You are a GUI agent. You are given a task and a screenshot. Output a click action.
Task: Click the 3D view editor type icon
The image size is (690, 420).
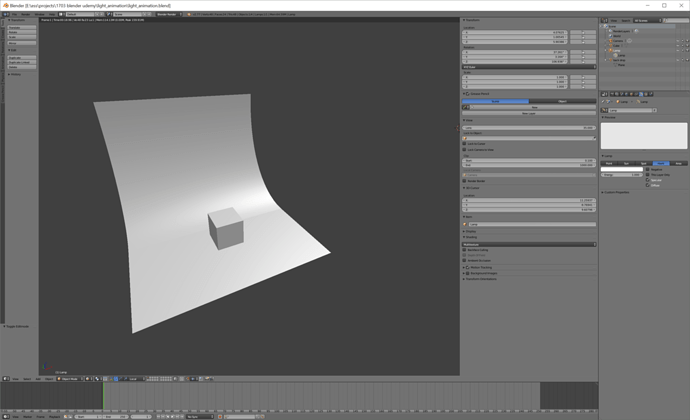point(6,379)
